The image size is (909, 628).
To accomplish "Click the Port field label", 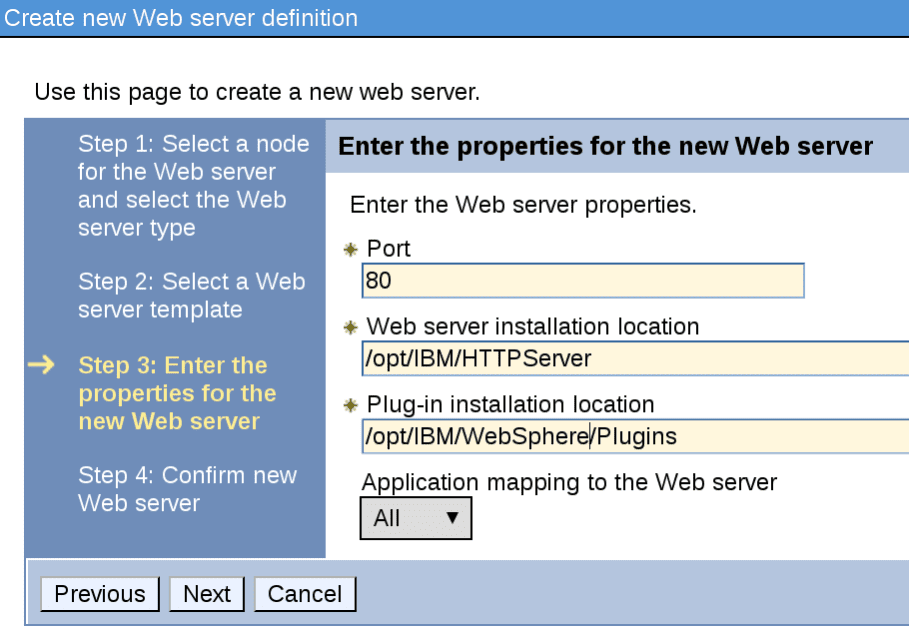I will point(389,249).
